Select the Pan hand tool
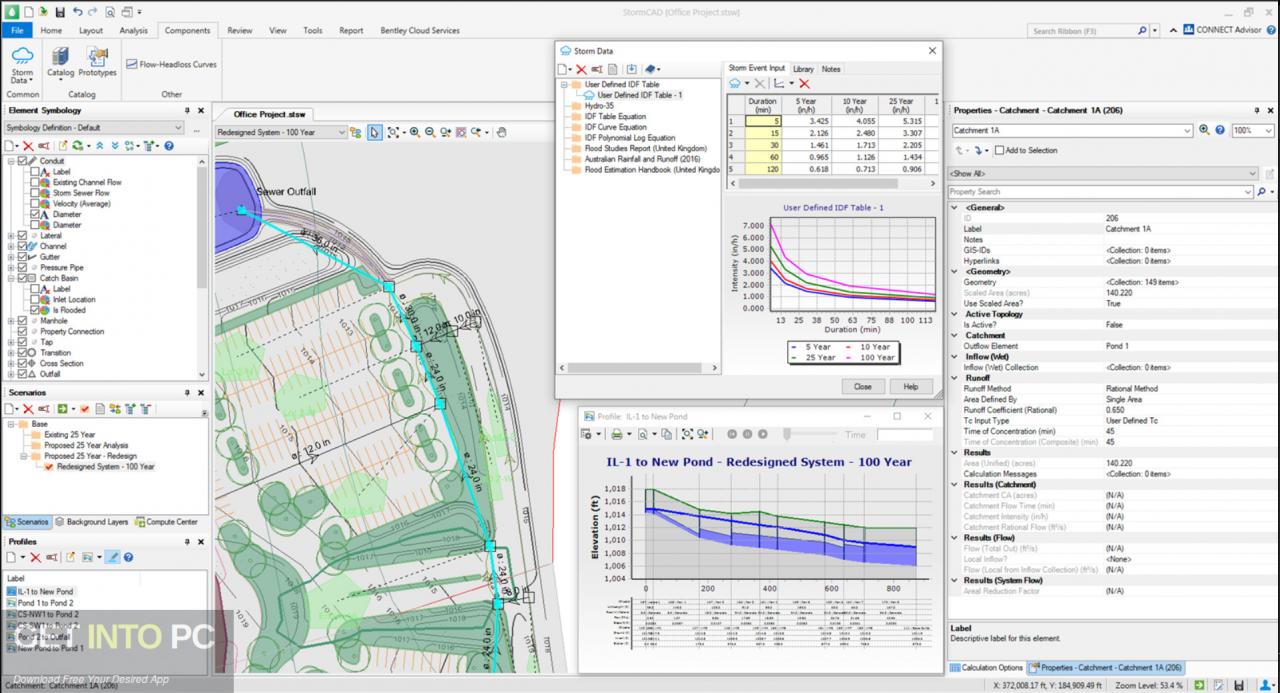The height and width of the screenshot is (693, 1280). point(502,132)
